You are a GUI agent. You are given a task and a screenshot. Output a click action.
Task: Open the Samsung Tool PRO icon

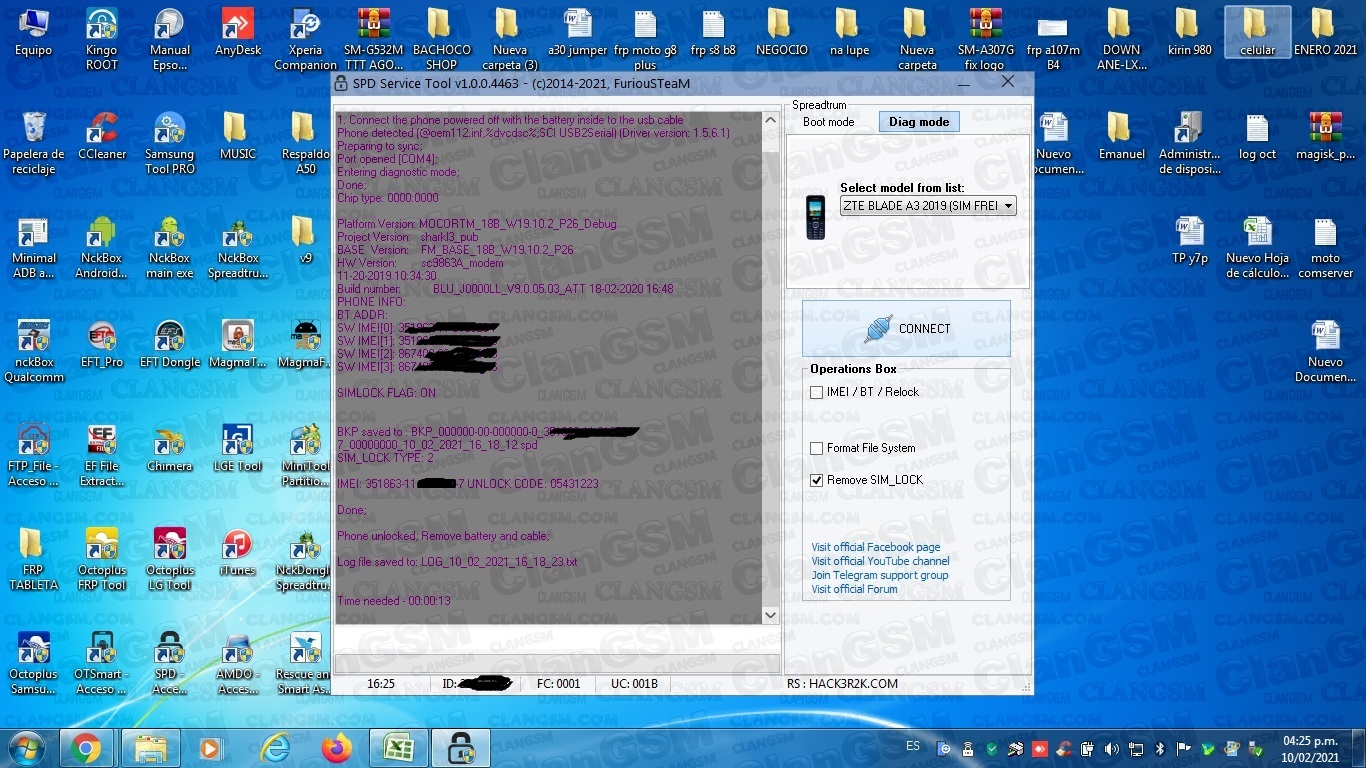pyautogui.click(x=169, y=131)
